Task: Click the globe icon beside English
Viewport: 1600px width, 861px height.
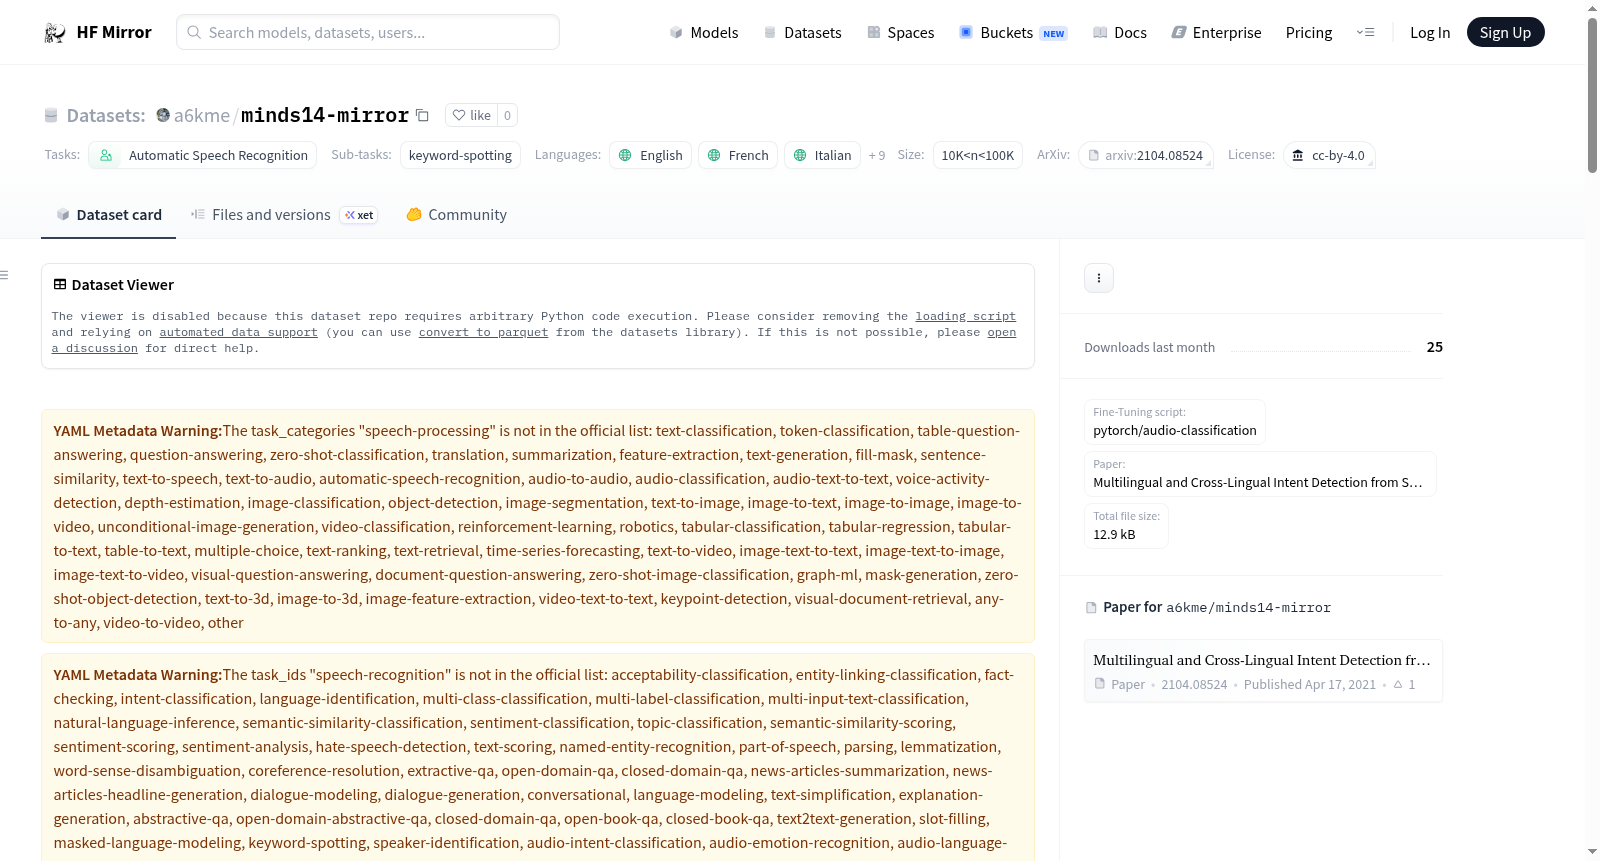Action: [625, 155]
